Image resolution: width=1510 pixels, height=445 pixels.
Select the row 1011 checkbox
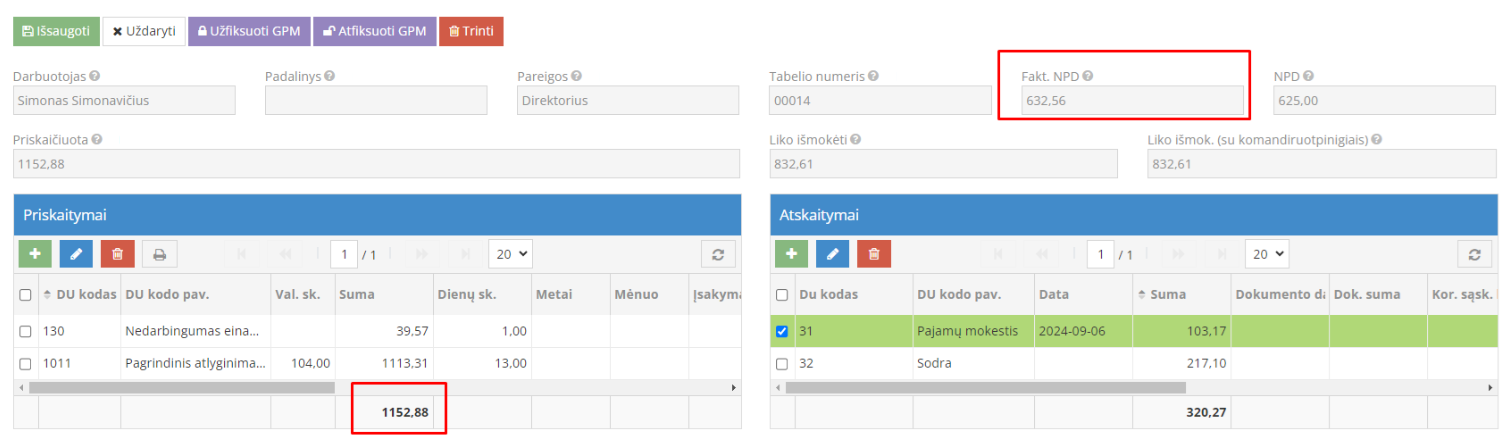[26, 363]
